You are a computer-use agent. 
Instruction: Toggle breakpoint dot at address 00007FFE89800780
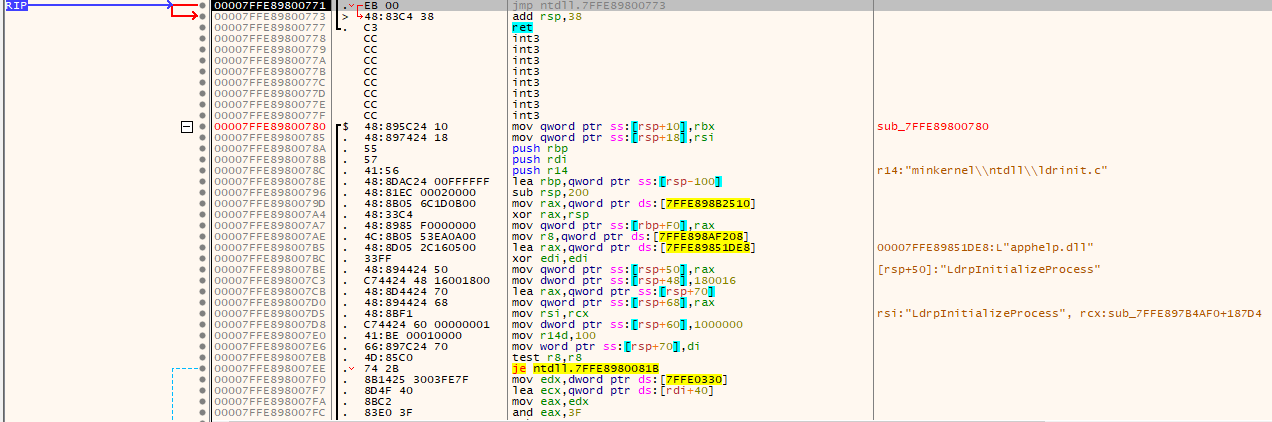[203, 126]
